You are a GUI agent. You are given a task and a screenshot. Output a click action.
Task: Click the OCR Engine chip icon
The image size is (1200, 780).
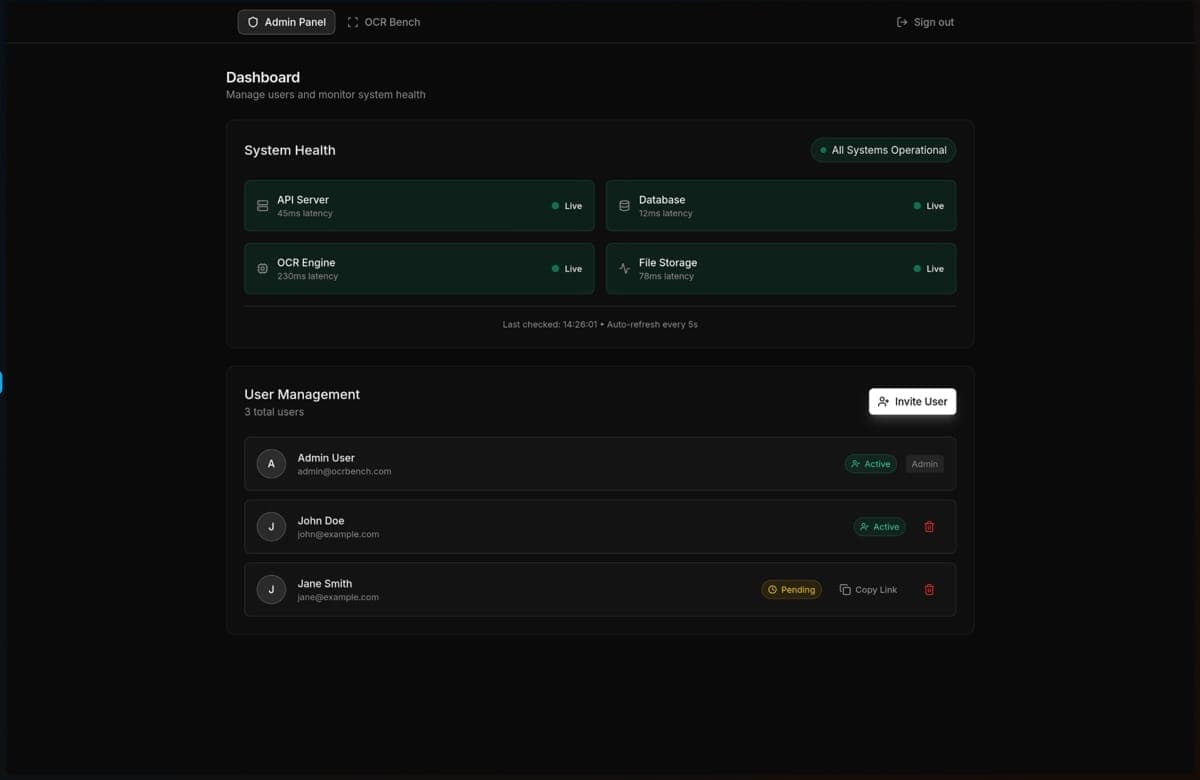262,269
